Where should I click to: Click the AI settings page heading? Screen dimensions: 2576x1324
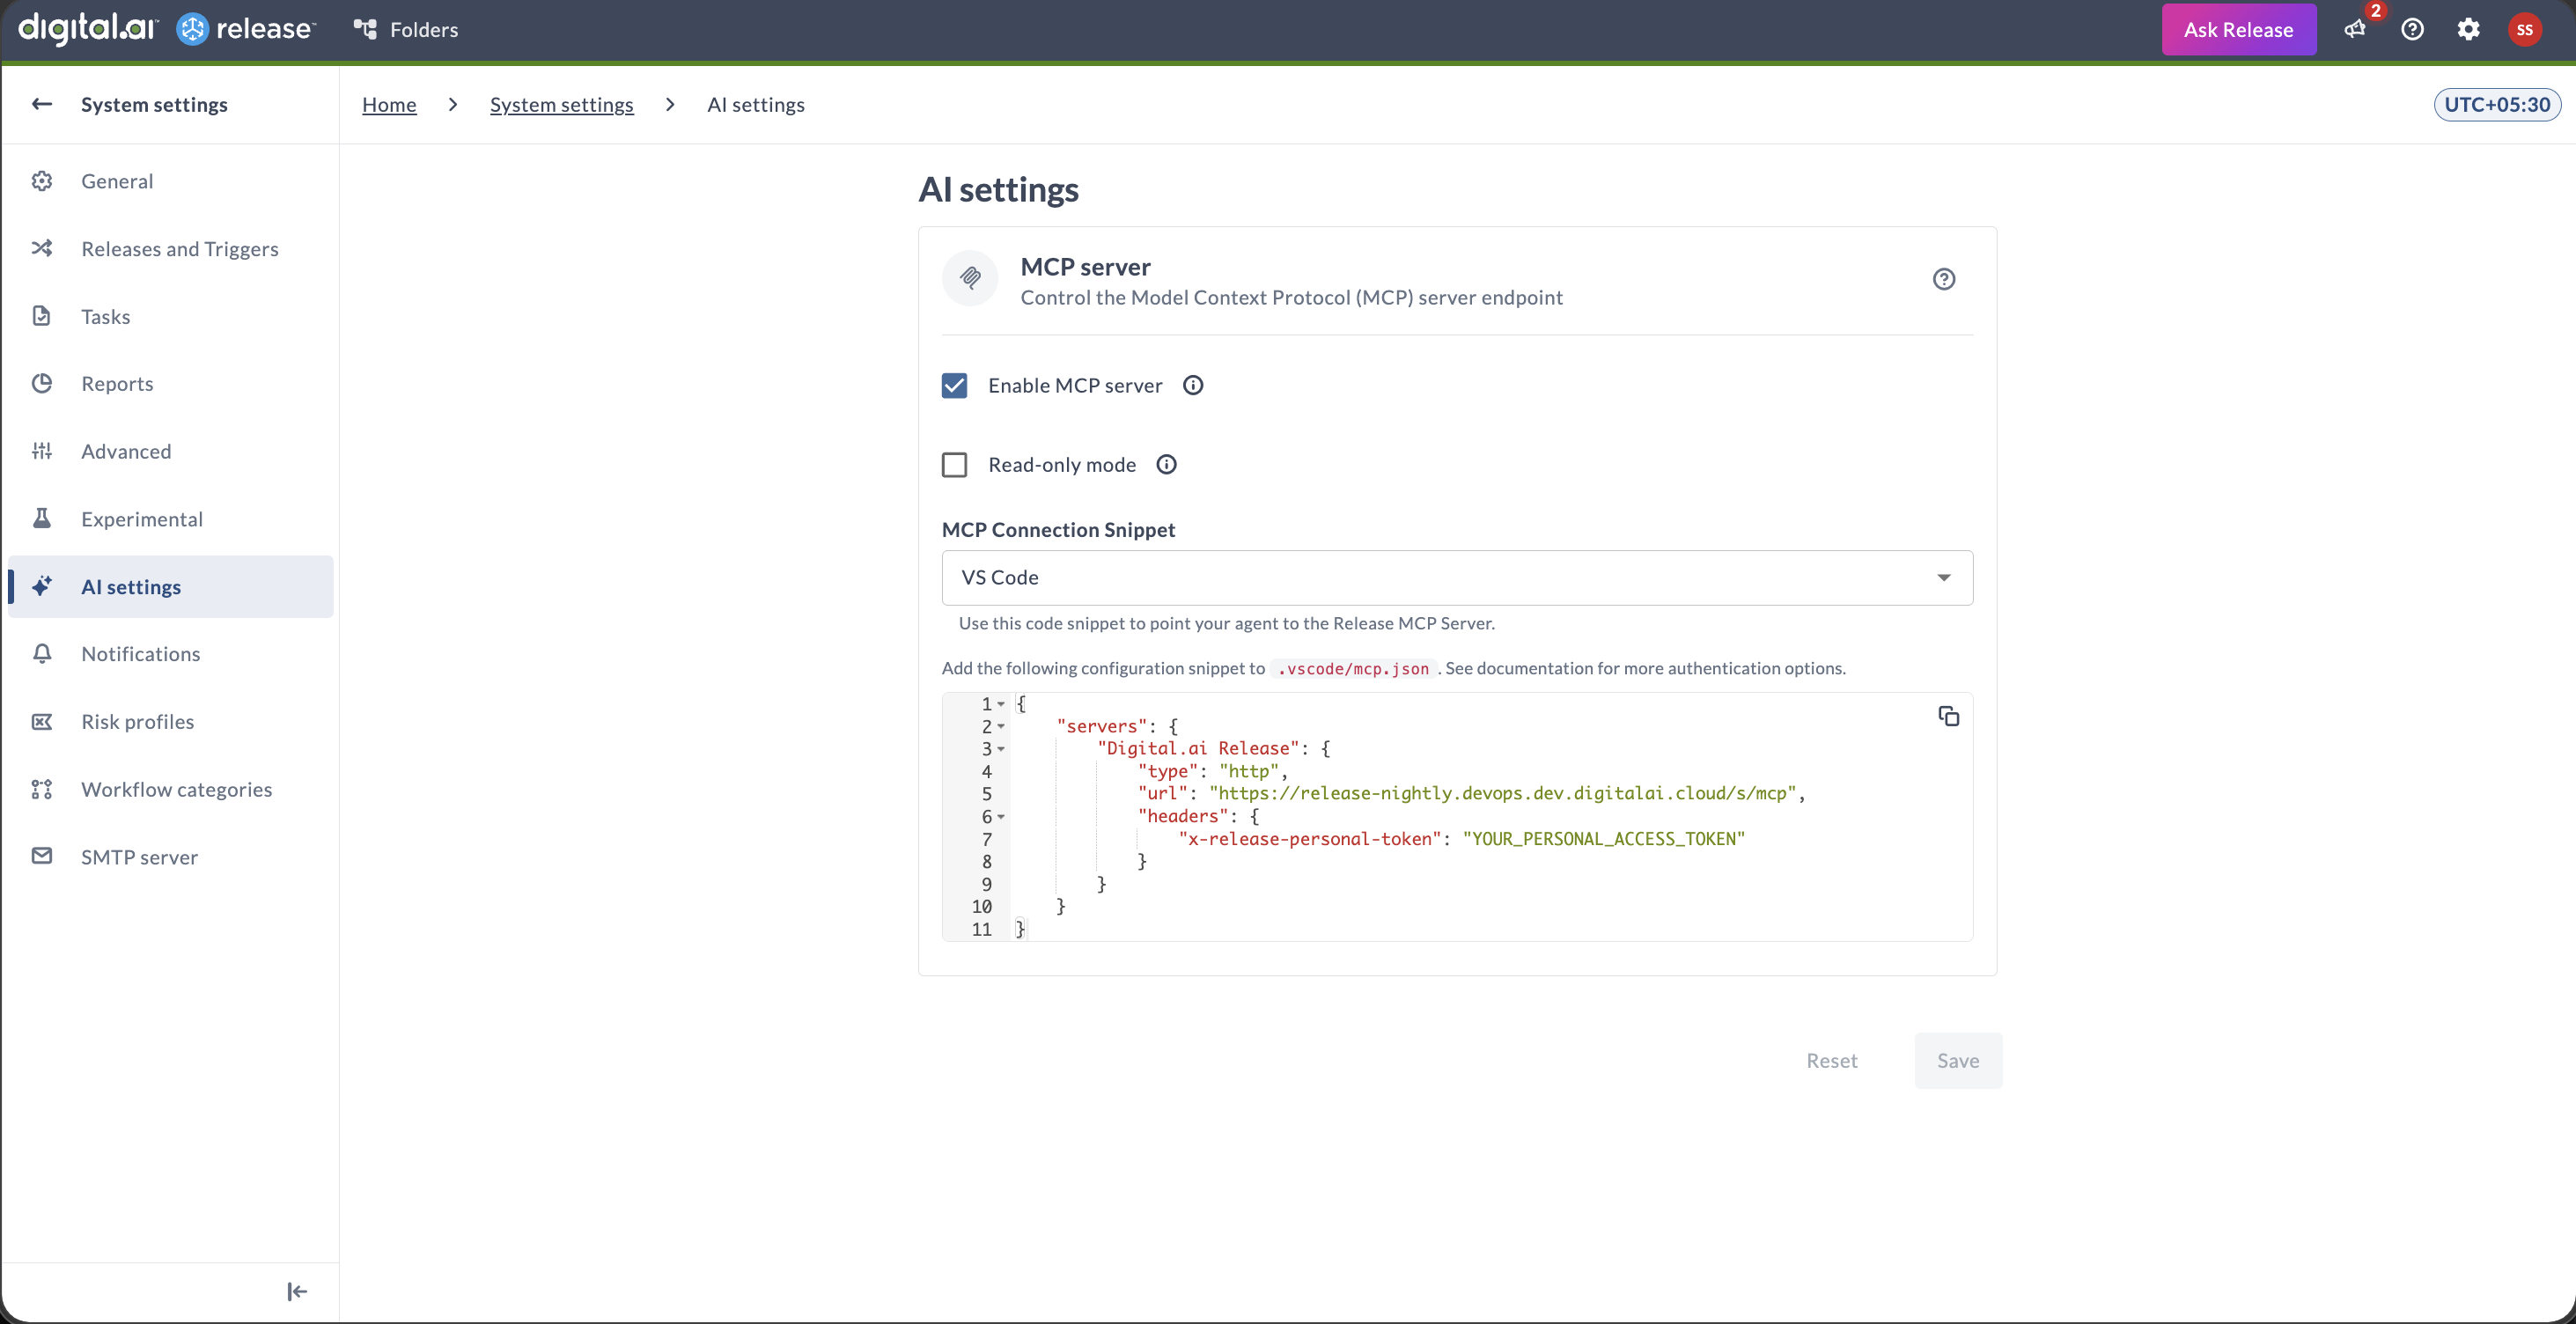click(x=998, y=189)
